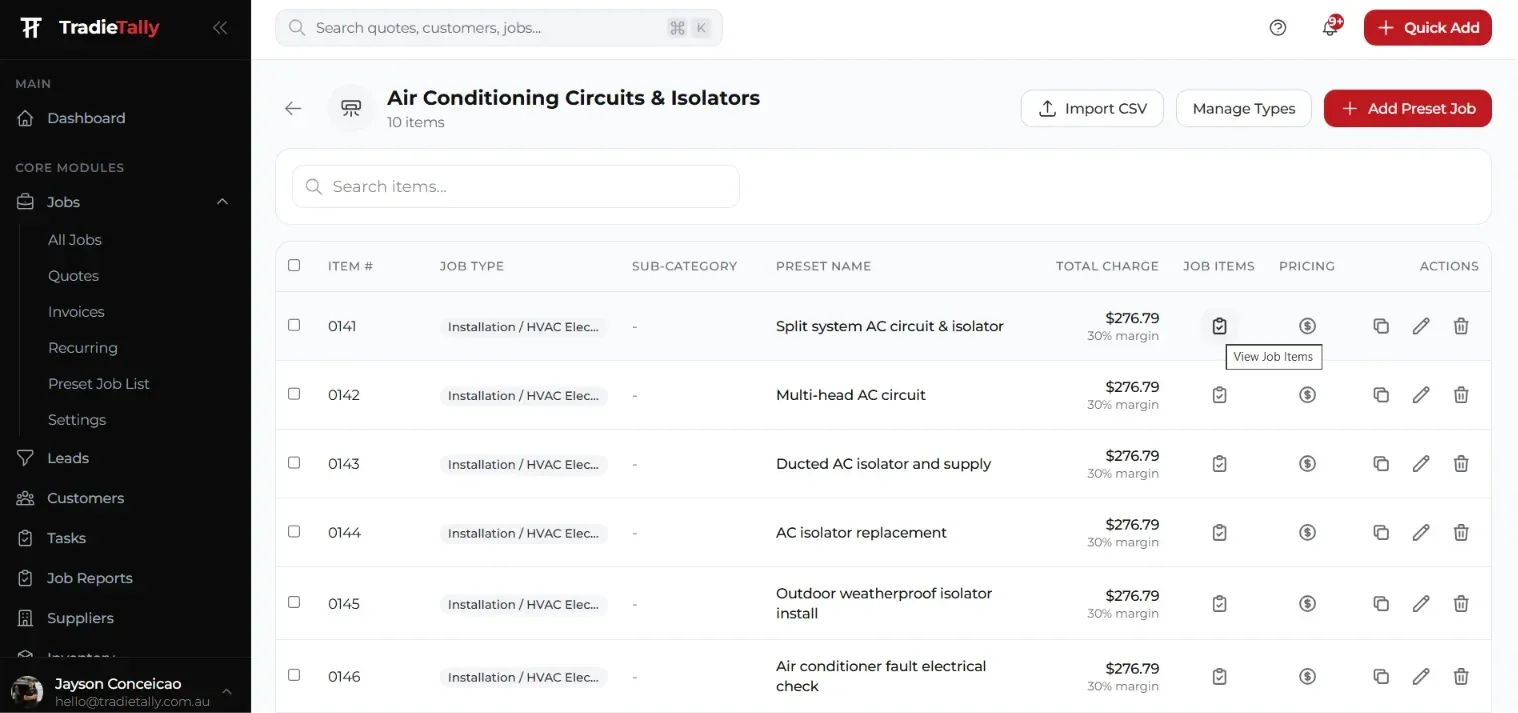Click Manage Types button

coord(1243,108)
